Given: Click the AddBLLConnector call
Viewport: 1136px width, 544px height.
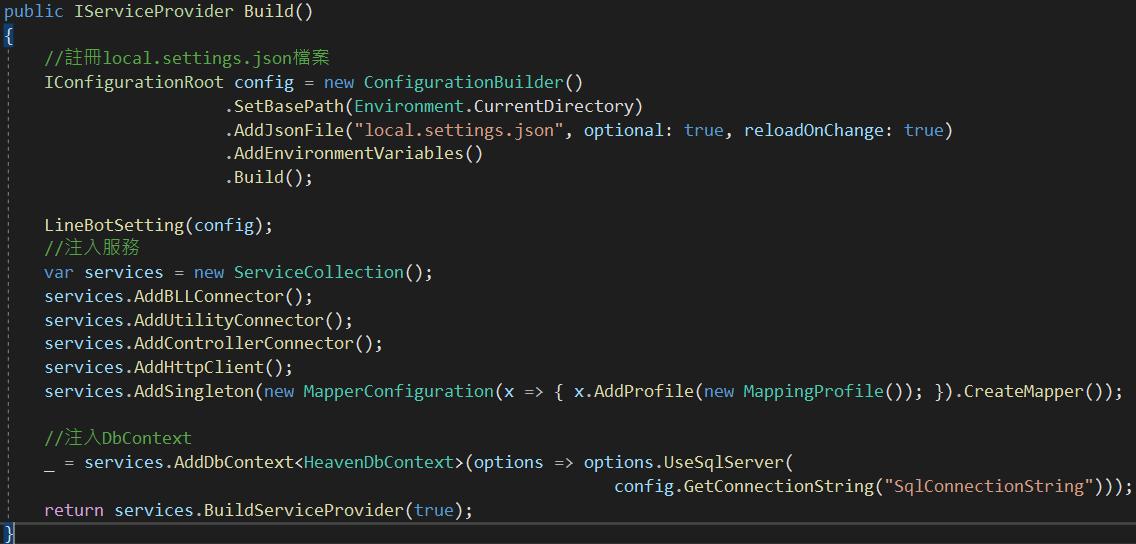Looking at the screenshot, I should coord(209,296).
